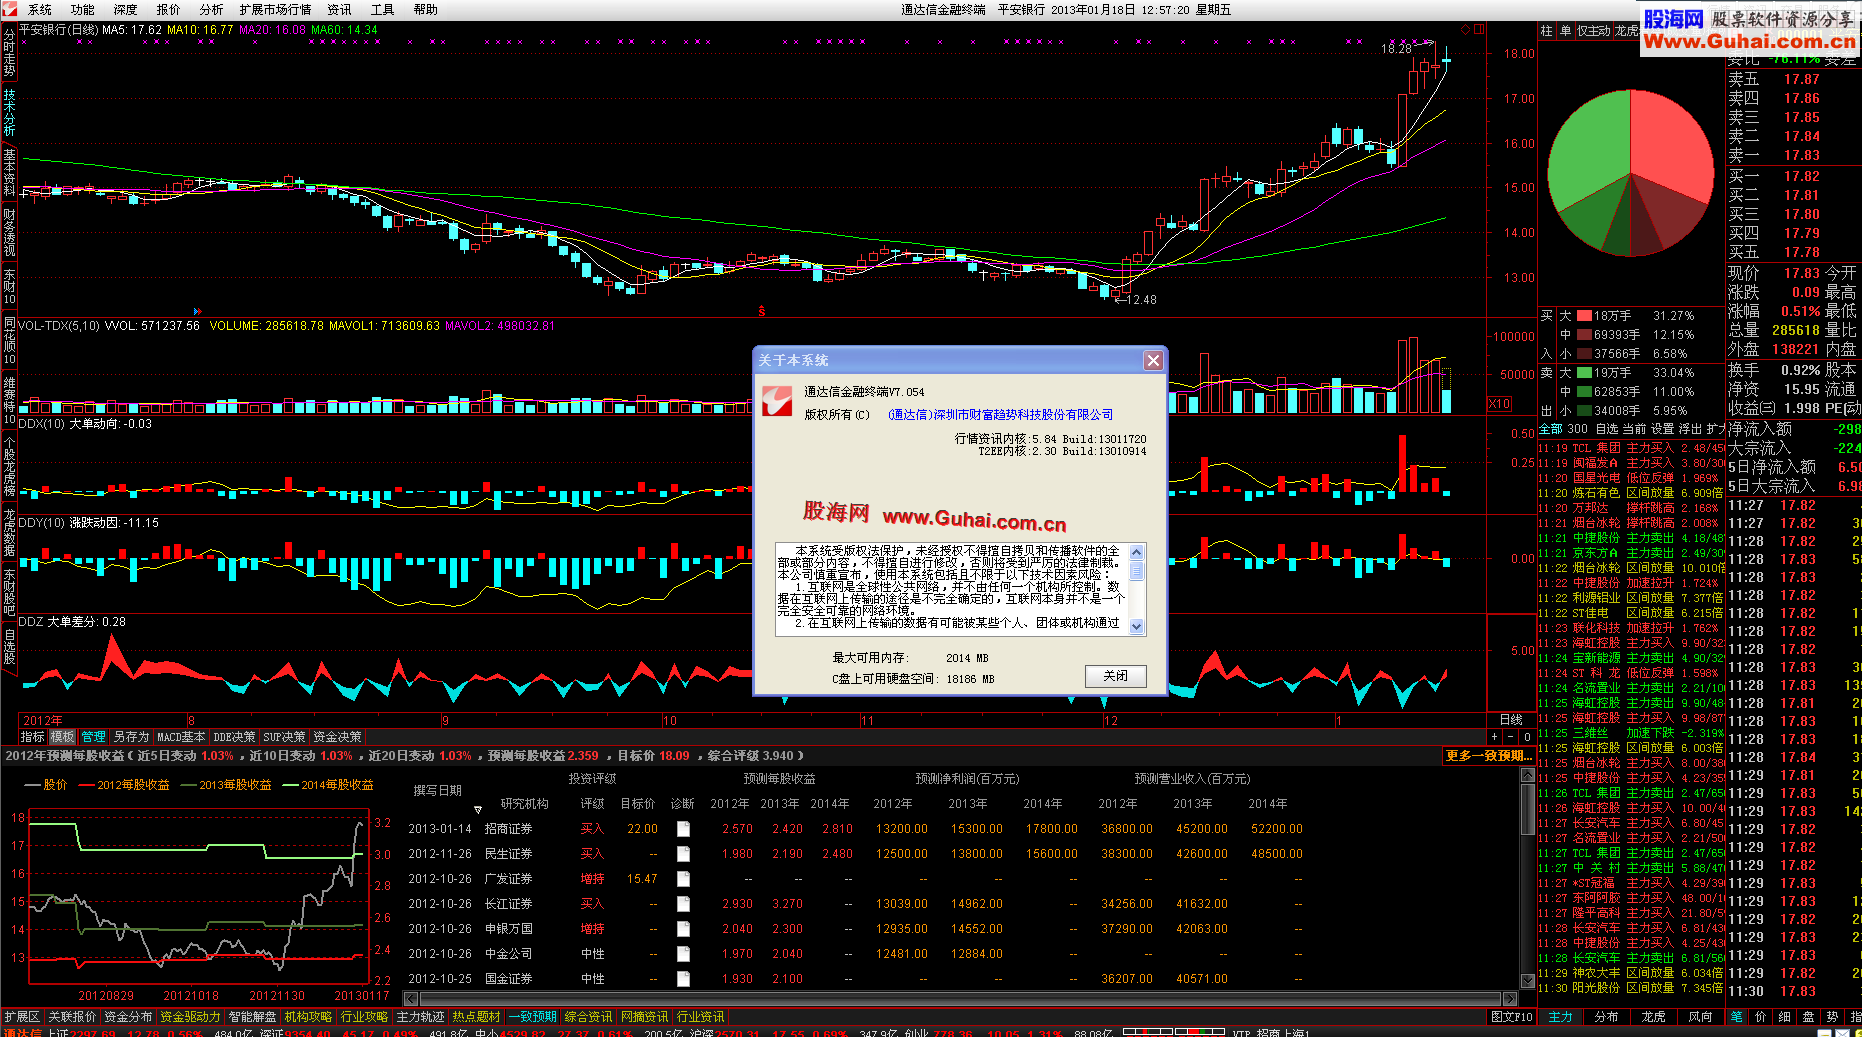Click forecast table vertical scrollbar up arrow
The image size is (1862, 1037).
pyautogui.click(x=1527, y=776)
